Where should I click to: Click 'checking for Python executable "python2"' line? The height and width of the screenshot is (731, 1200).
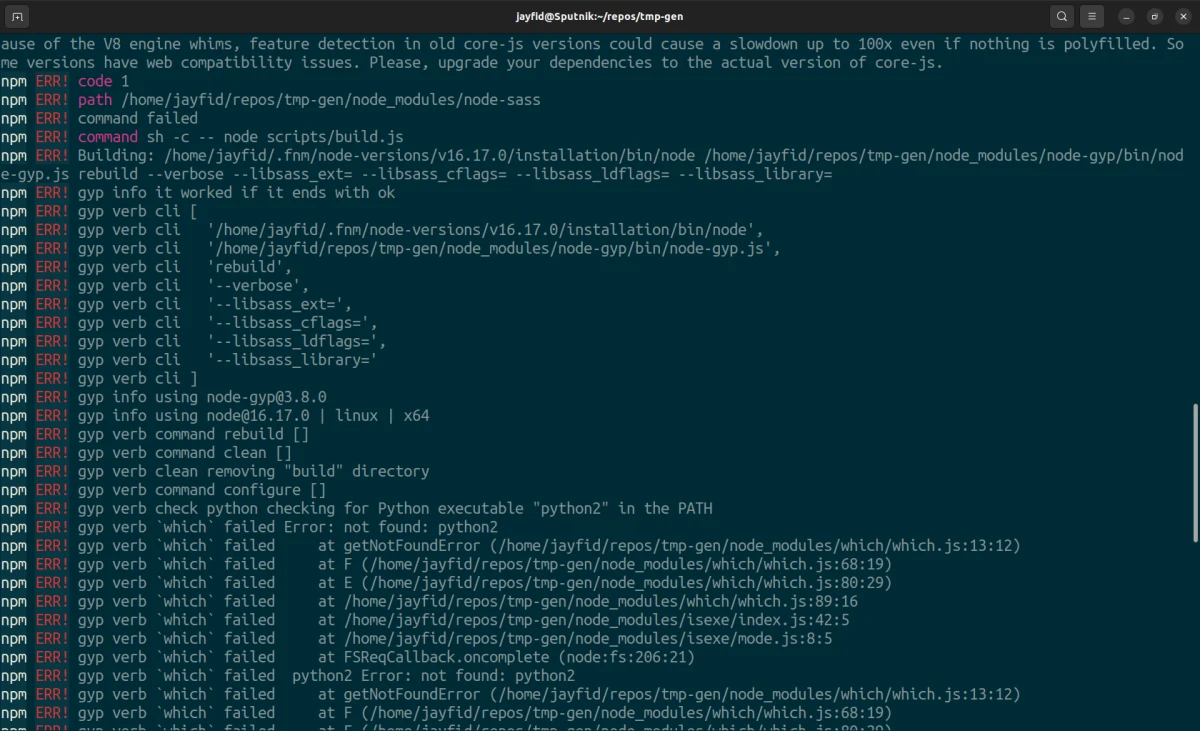tap(356, 508)
